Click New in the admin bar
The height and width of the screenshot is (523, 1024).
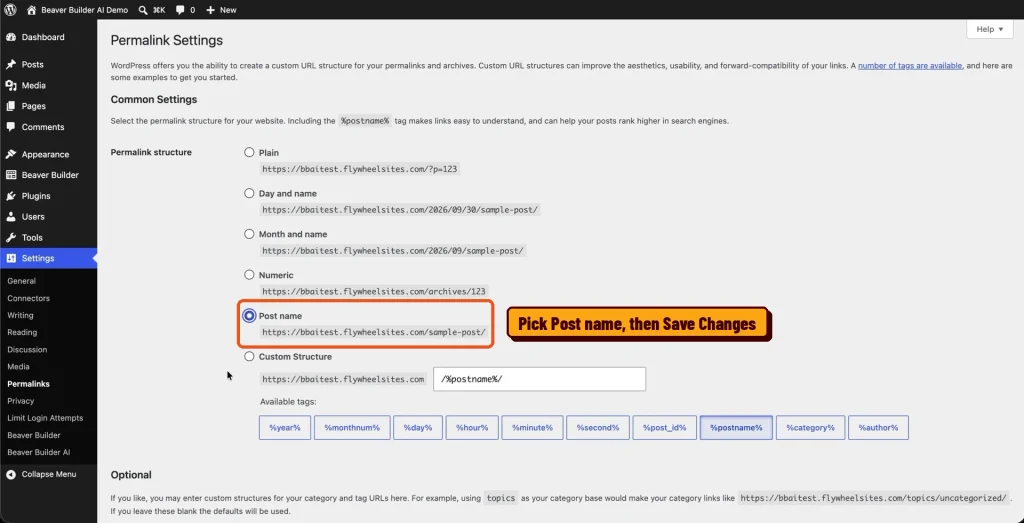point(228,10)
